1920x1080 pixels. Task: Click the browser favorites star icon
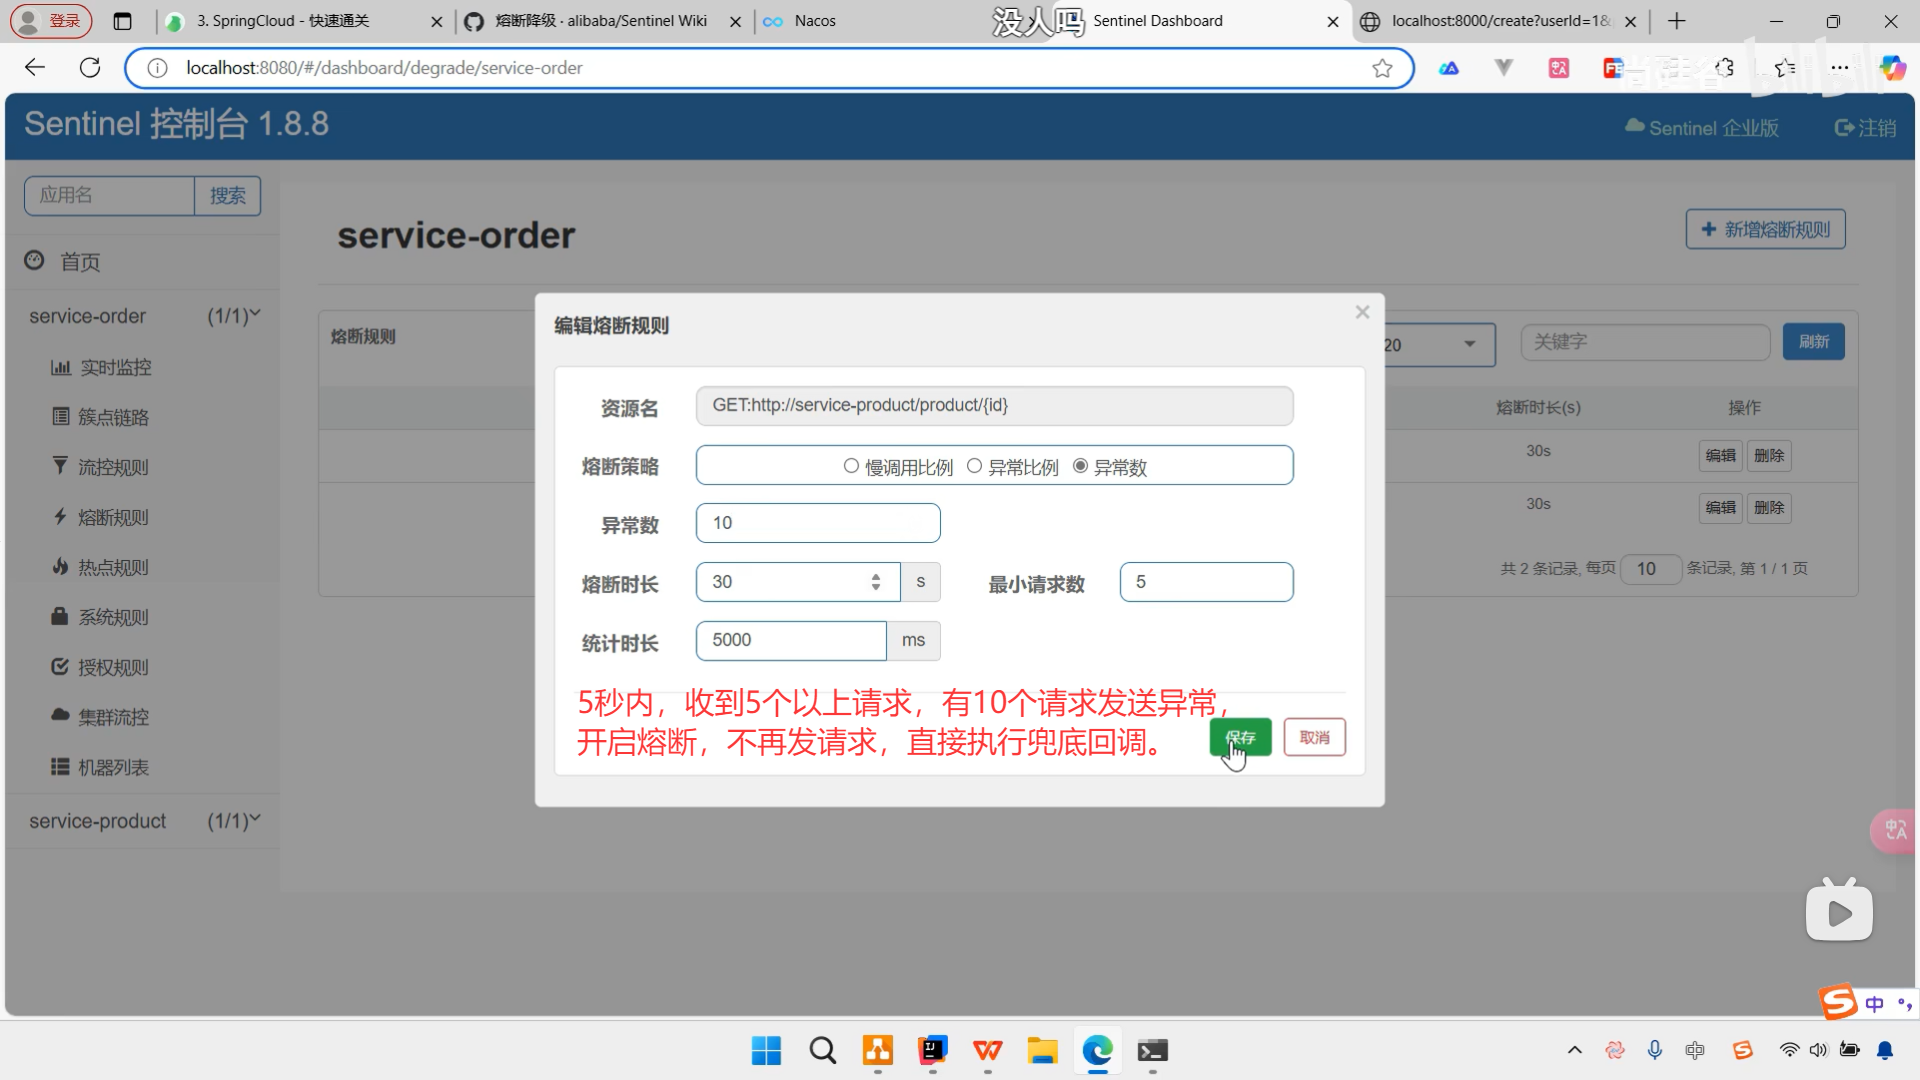click(1382, 68)
